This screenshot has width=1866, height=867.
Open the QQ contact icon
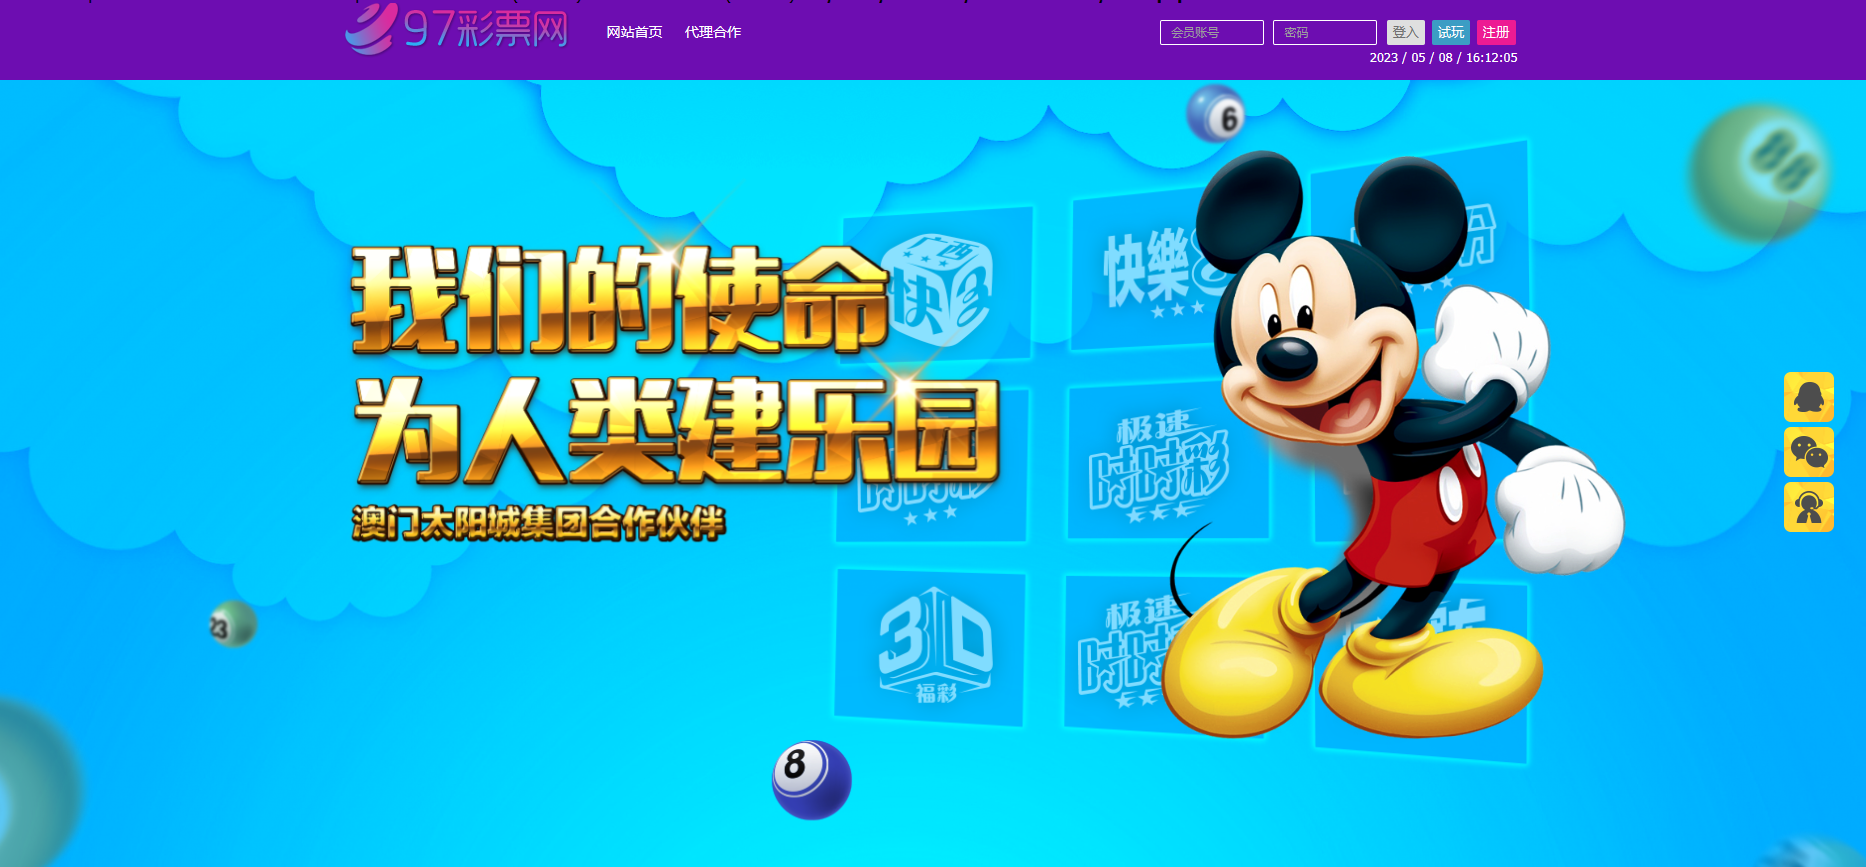point(1808,397)
